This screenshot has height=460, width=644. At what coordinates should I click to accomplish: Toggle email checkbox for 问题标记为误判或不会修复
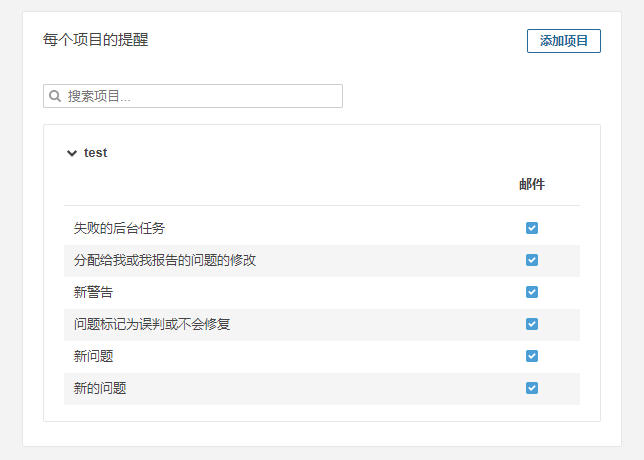[x=532, y=324]
